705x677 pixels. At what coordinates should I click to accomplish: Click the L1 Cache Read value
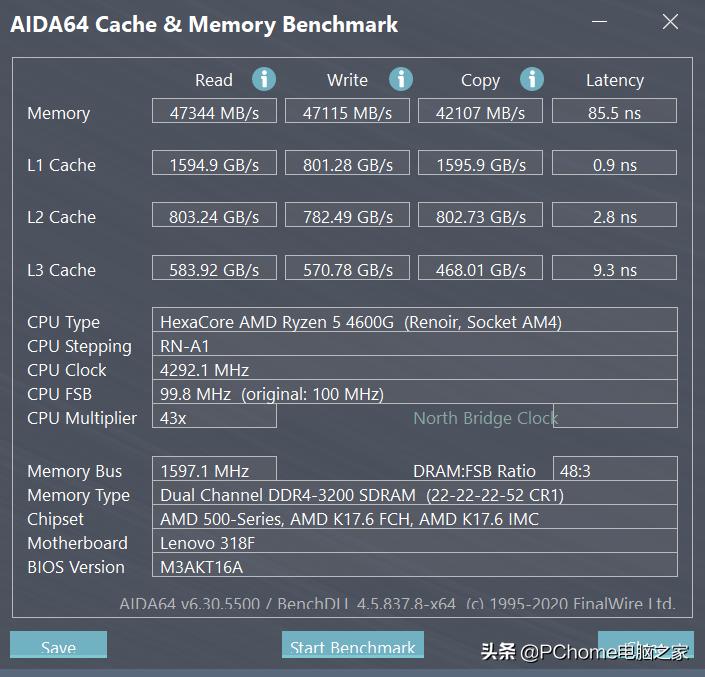pyautogui.click(x=215, y=165)
